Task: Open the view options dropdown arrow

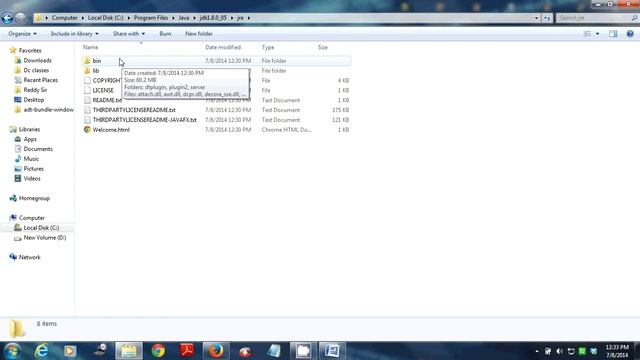Action: (598, 34)
